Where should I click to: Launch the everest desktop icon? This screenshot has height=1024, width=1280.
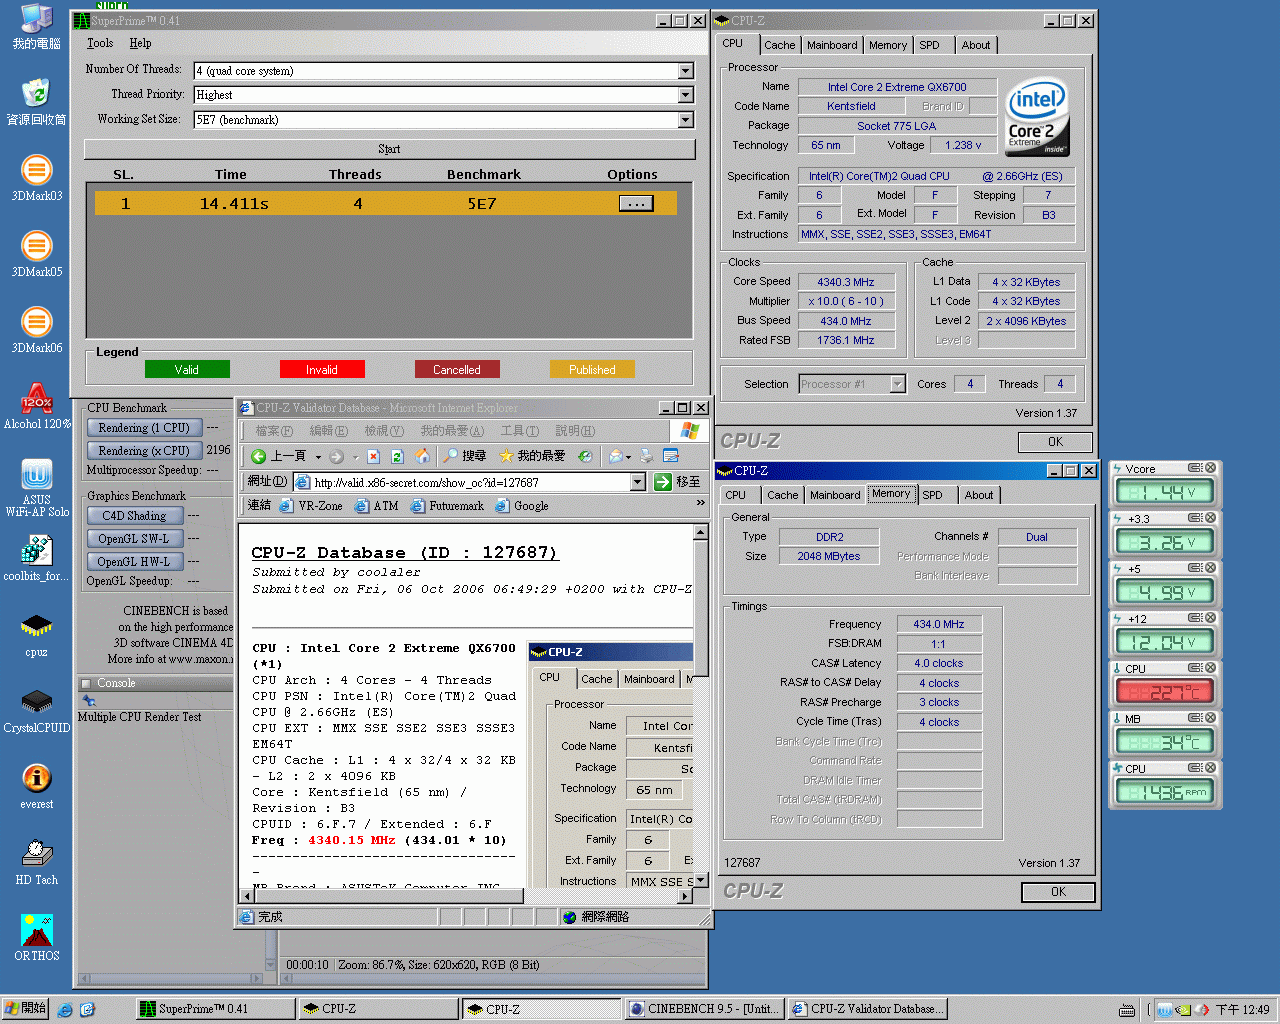tap(37, 779)
